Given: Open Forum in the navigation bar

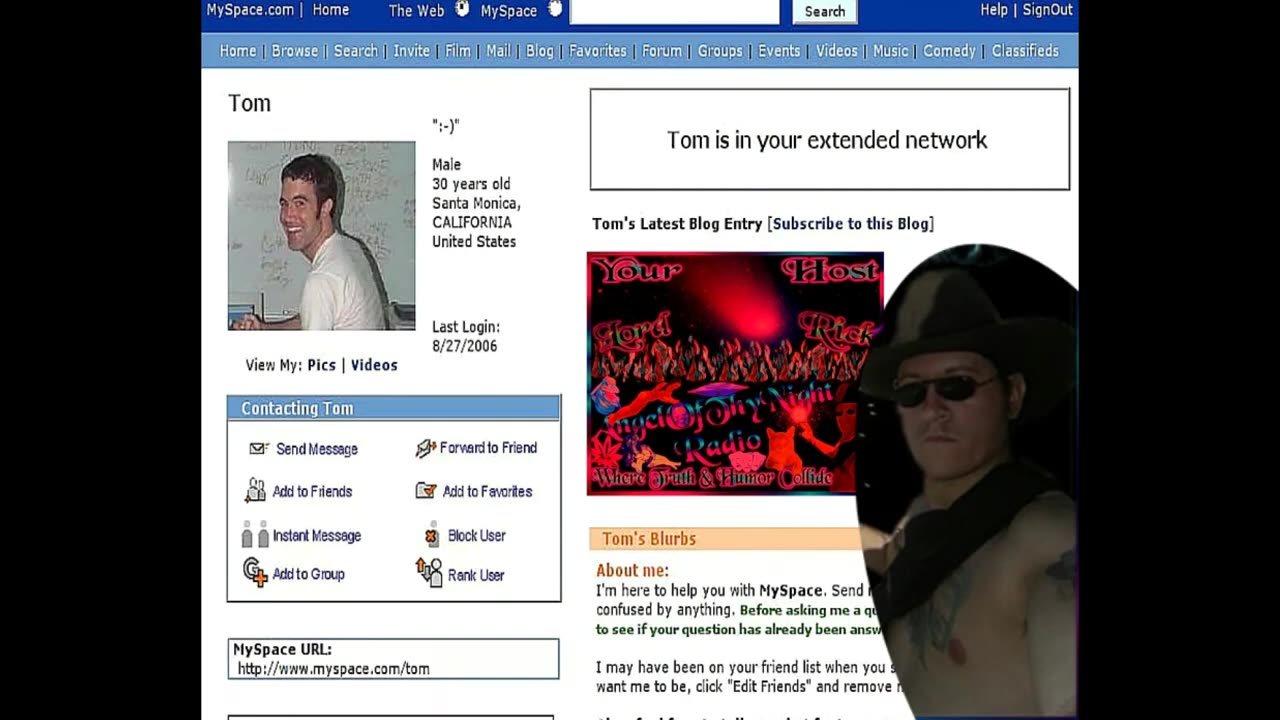Looking at the screenshot, I should point(662,51).
